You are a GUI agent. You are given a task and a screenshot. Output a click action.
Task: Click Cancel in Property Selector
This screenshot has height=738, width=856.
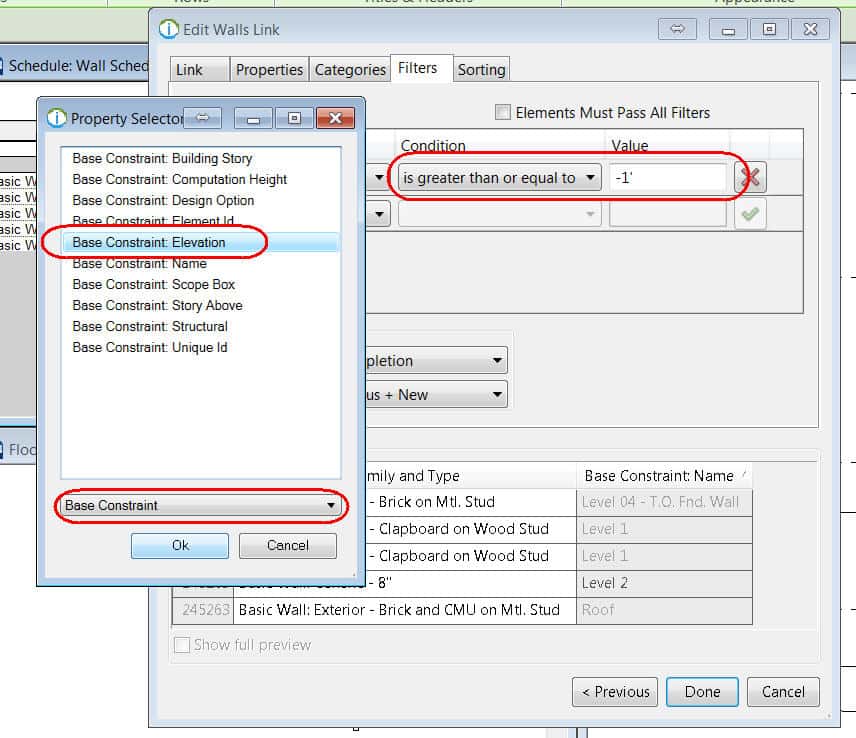pos(288,545)
